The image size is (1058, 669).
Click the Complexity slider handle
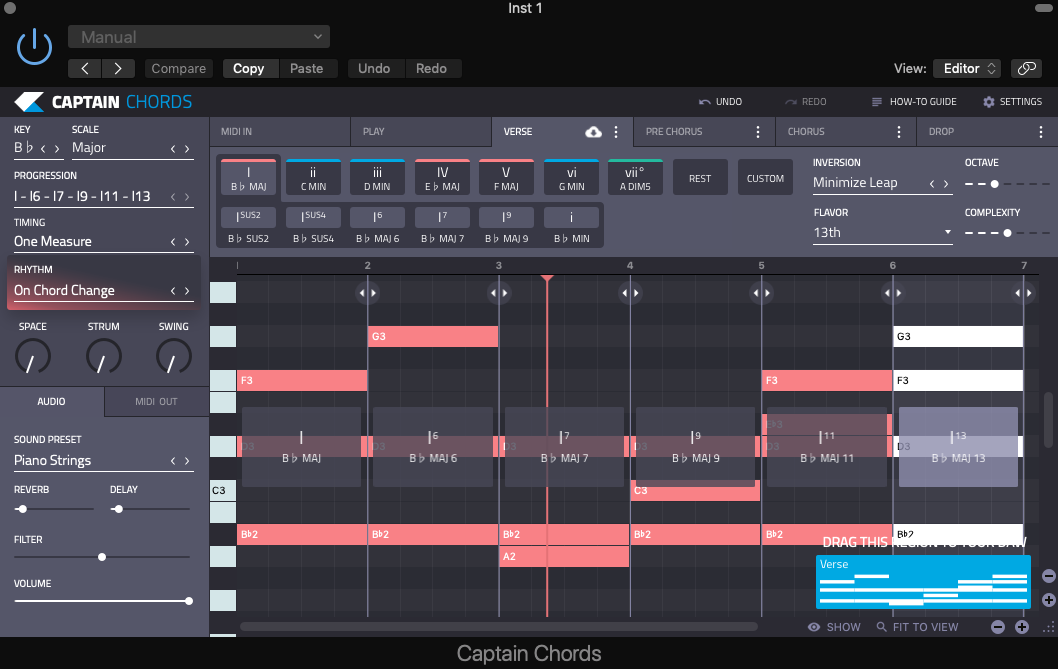[x=1007, y=233]
